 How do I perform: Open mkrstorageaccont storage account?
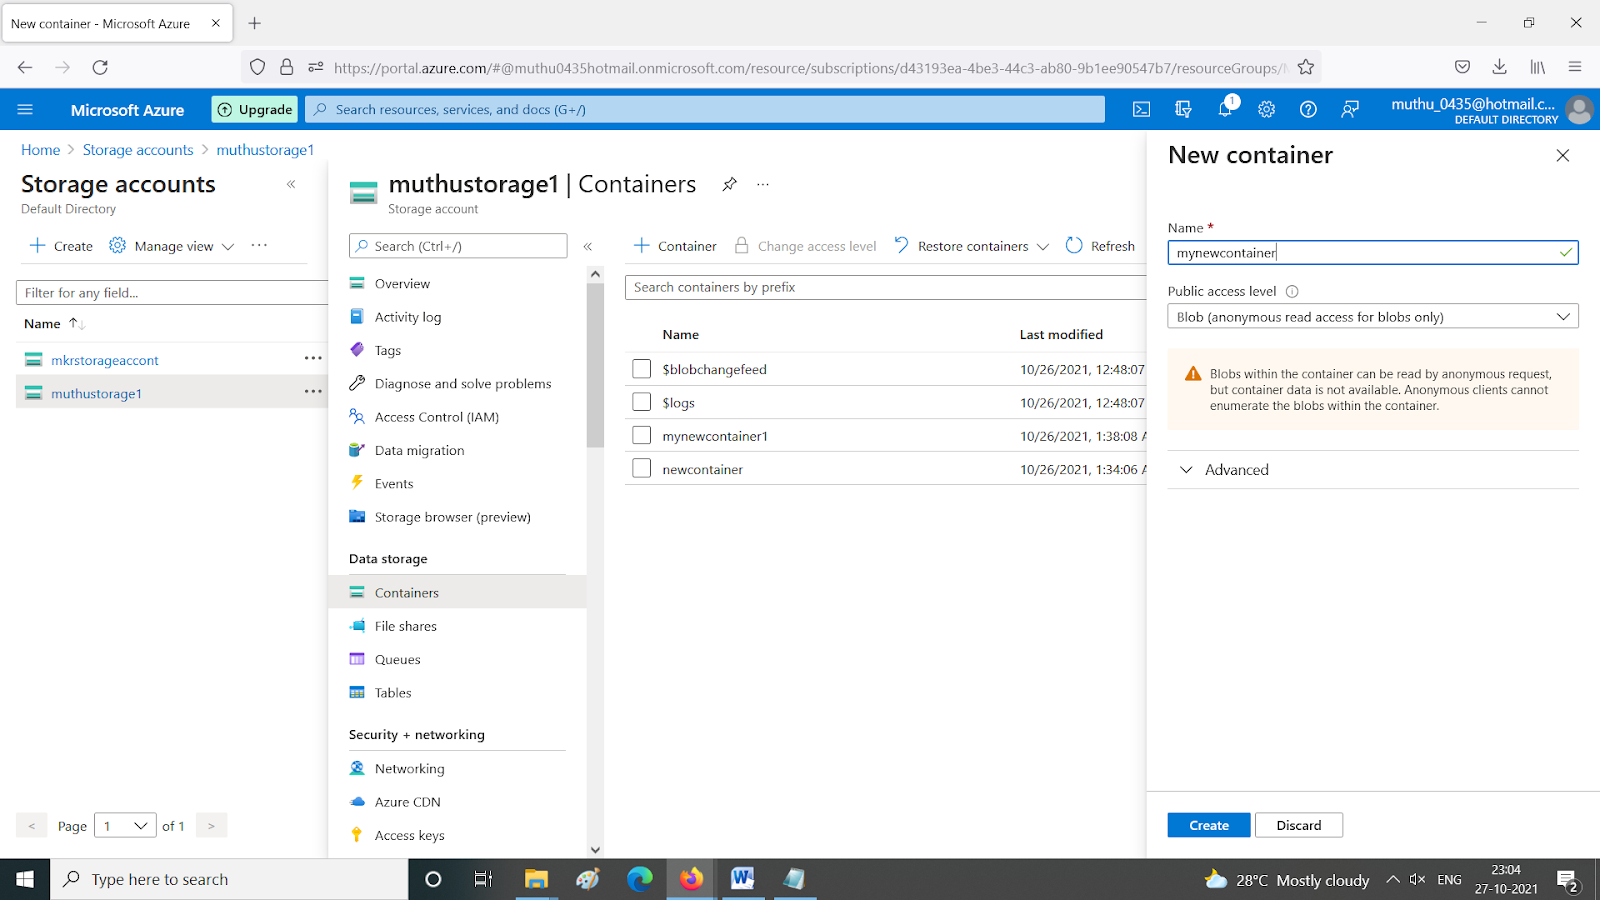point(105,360)
